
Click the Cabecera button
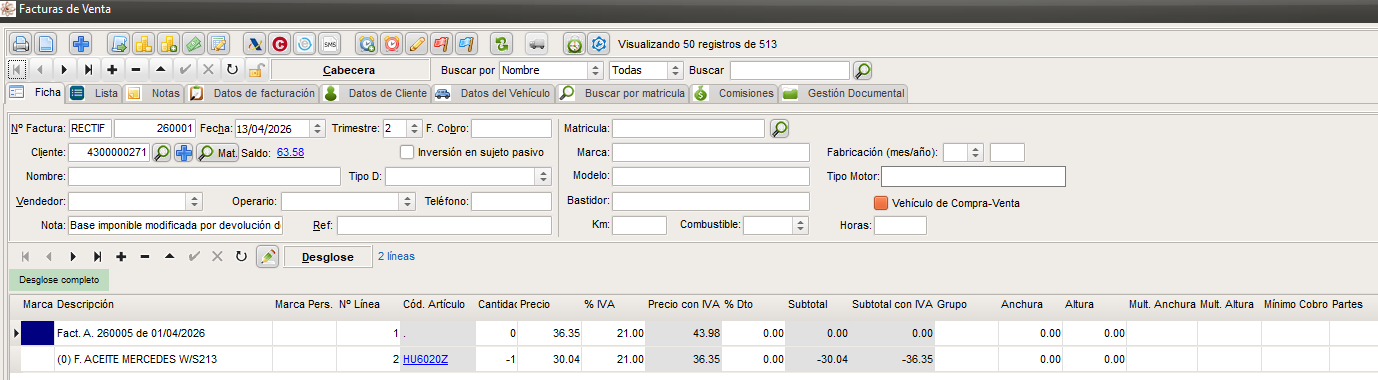point(349,70)
